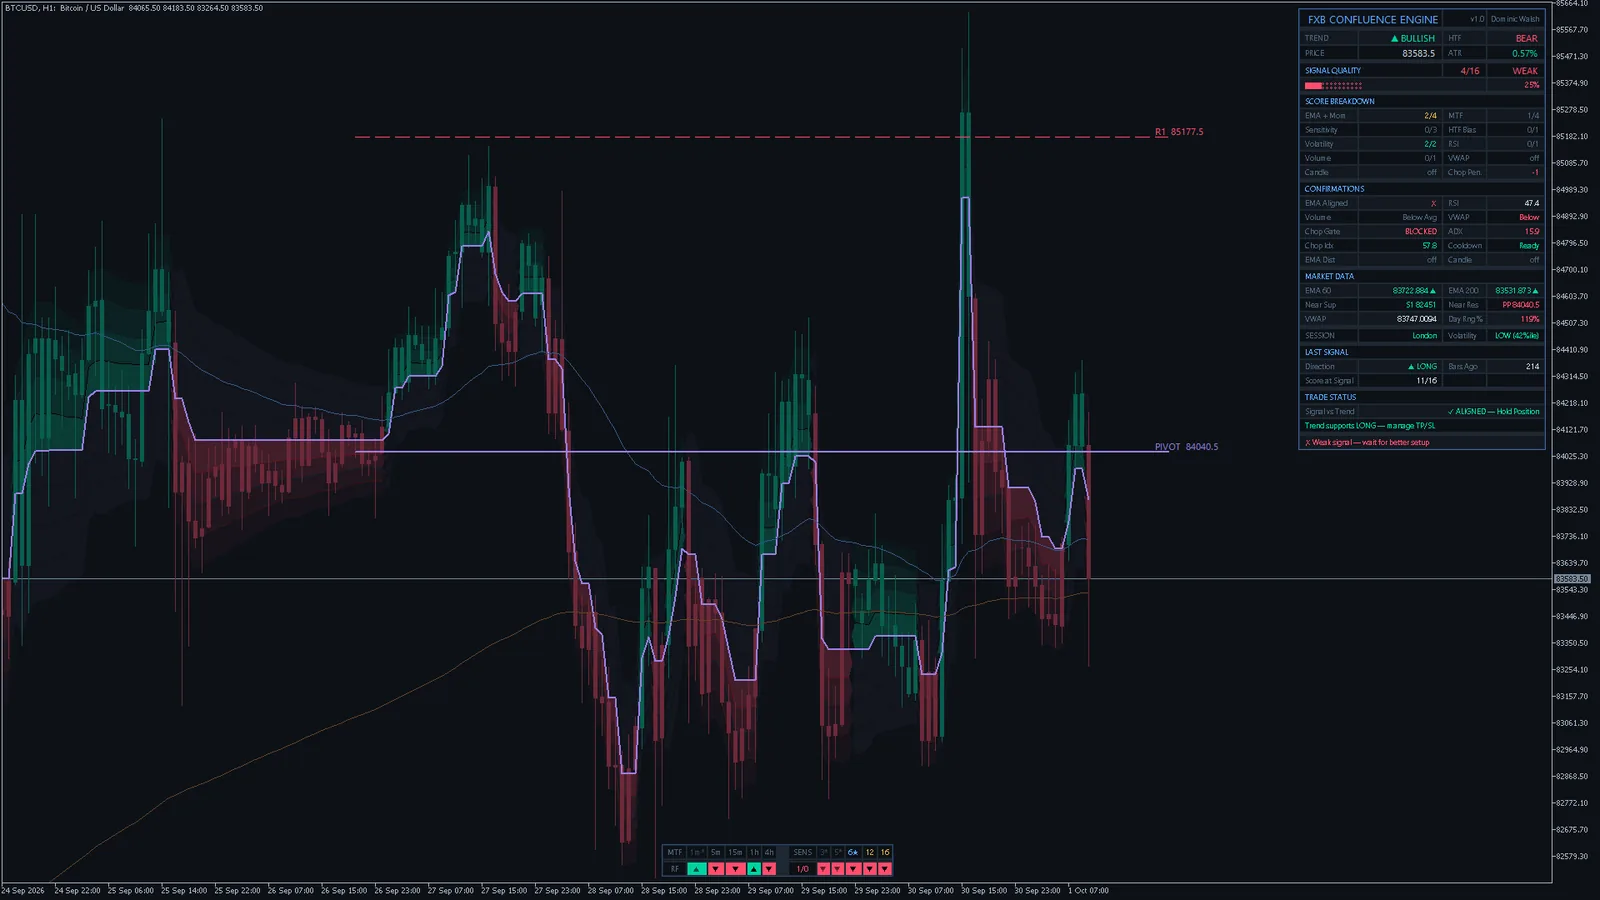1600x900 pixels.
Task: Select the 15m timeframe cell
Action: (735, 852)
